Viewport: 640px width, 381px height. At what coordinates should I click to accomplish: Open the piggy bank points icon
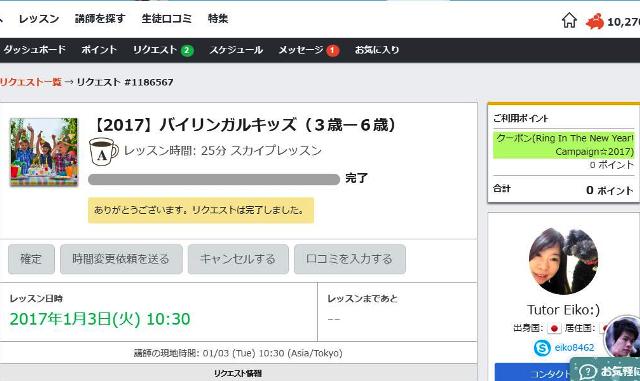pos(595,21)
